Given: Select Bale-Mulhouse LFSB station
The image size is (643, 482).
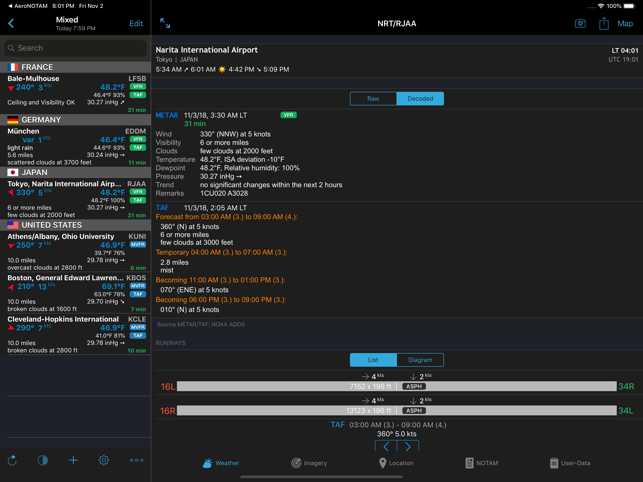Looking at the screenshot, I should (75, 94).
